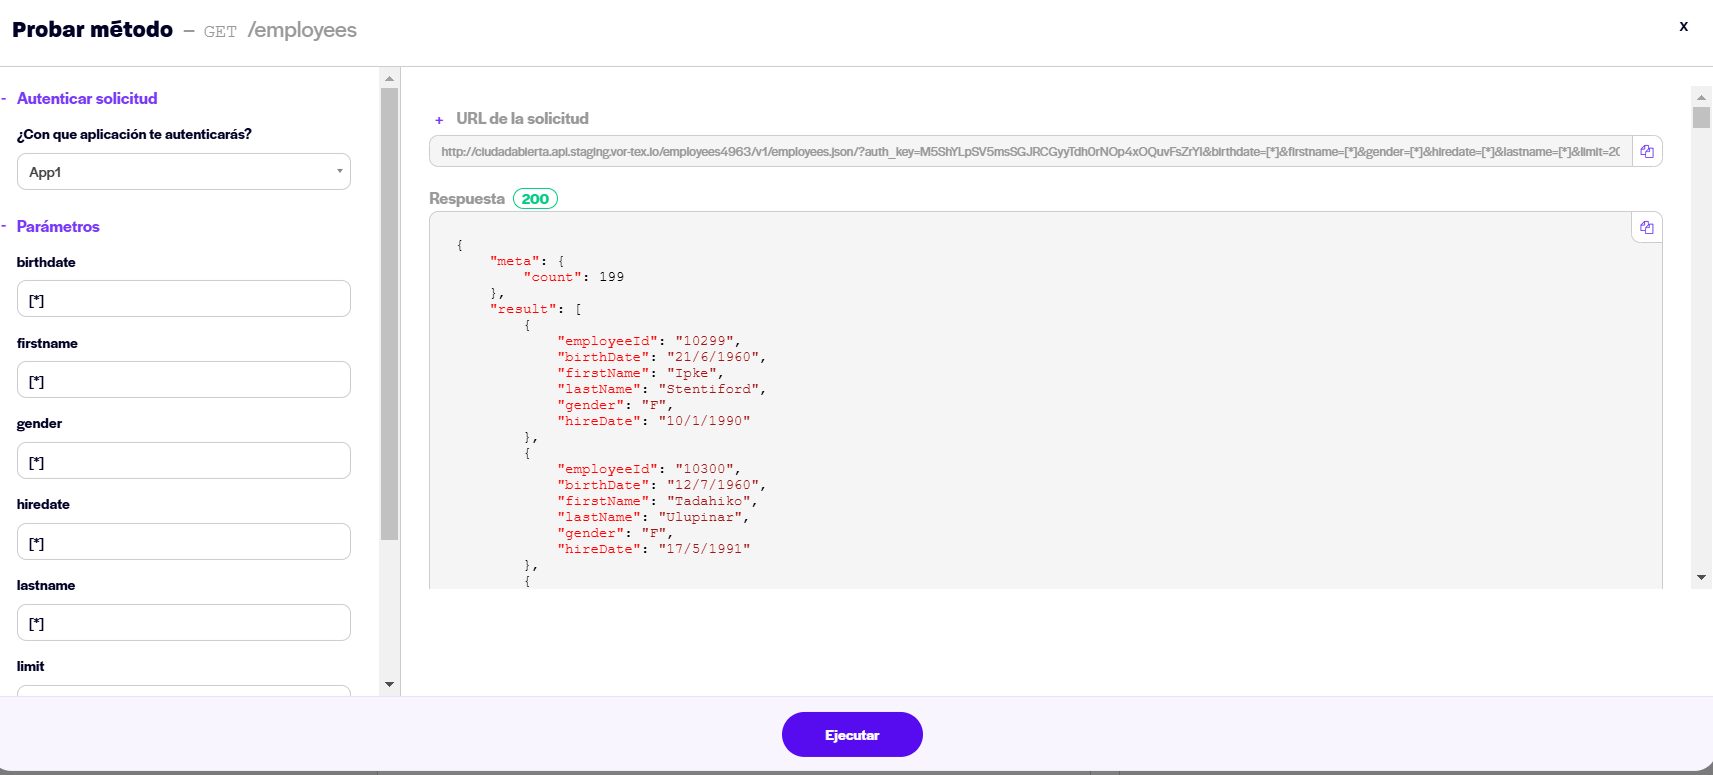Click the hireDate "17/5/1991" line
The width and height of the screenshot is (1713, 775).
[x=654, y=549]
